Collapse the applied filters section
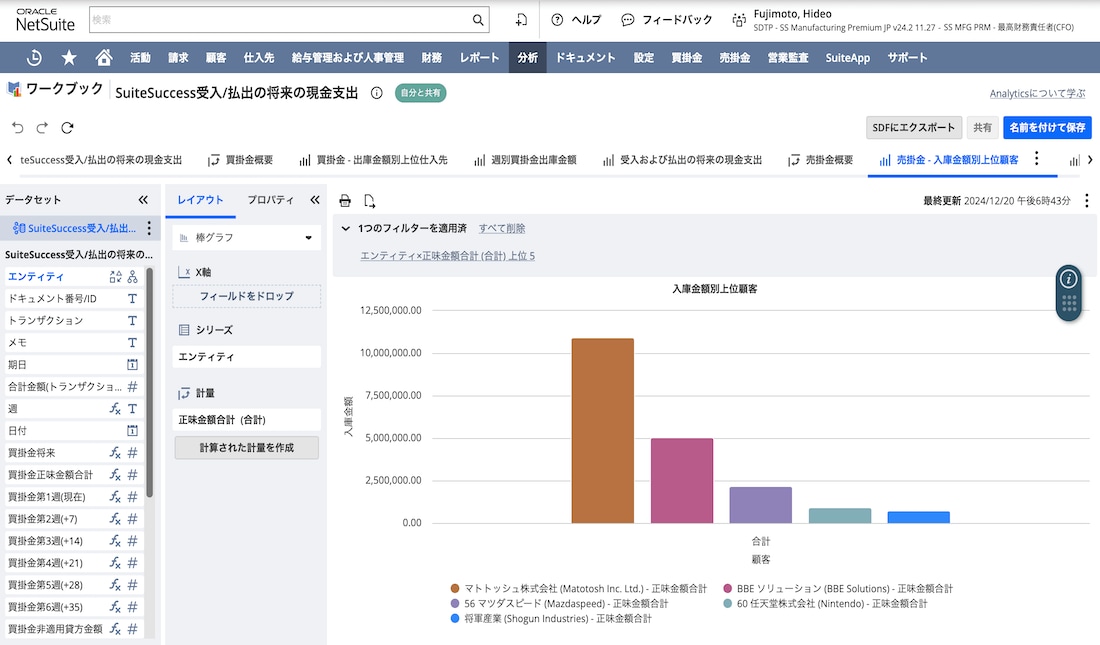The image size is (1100, 645). [346, 228]
